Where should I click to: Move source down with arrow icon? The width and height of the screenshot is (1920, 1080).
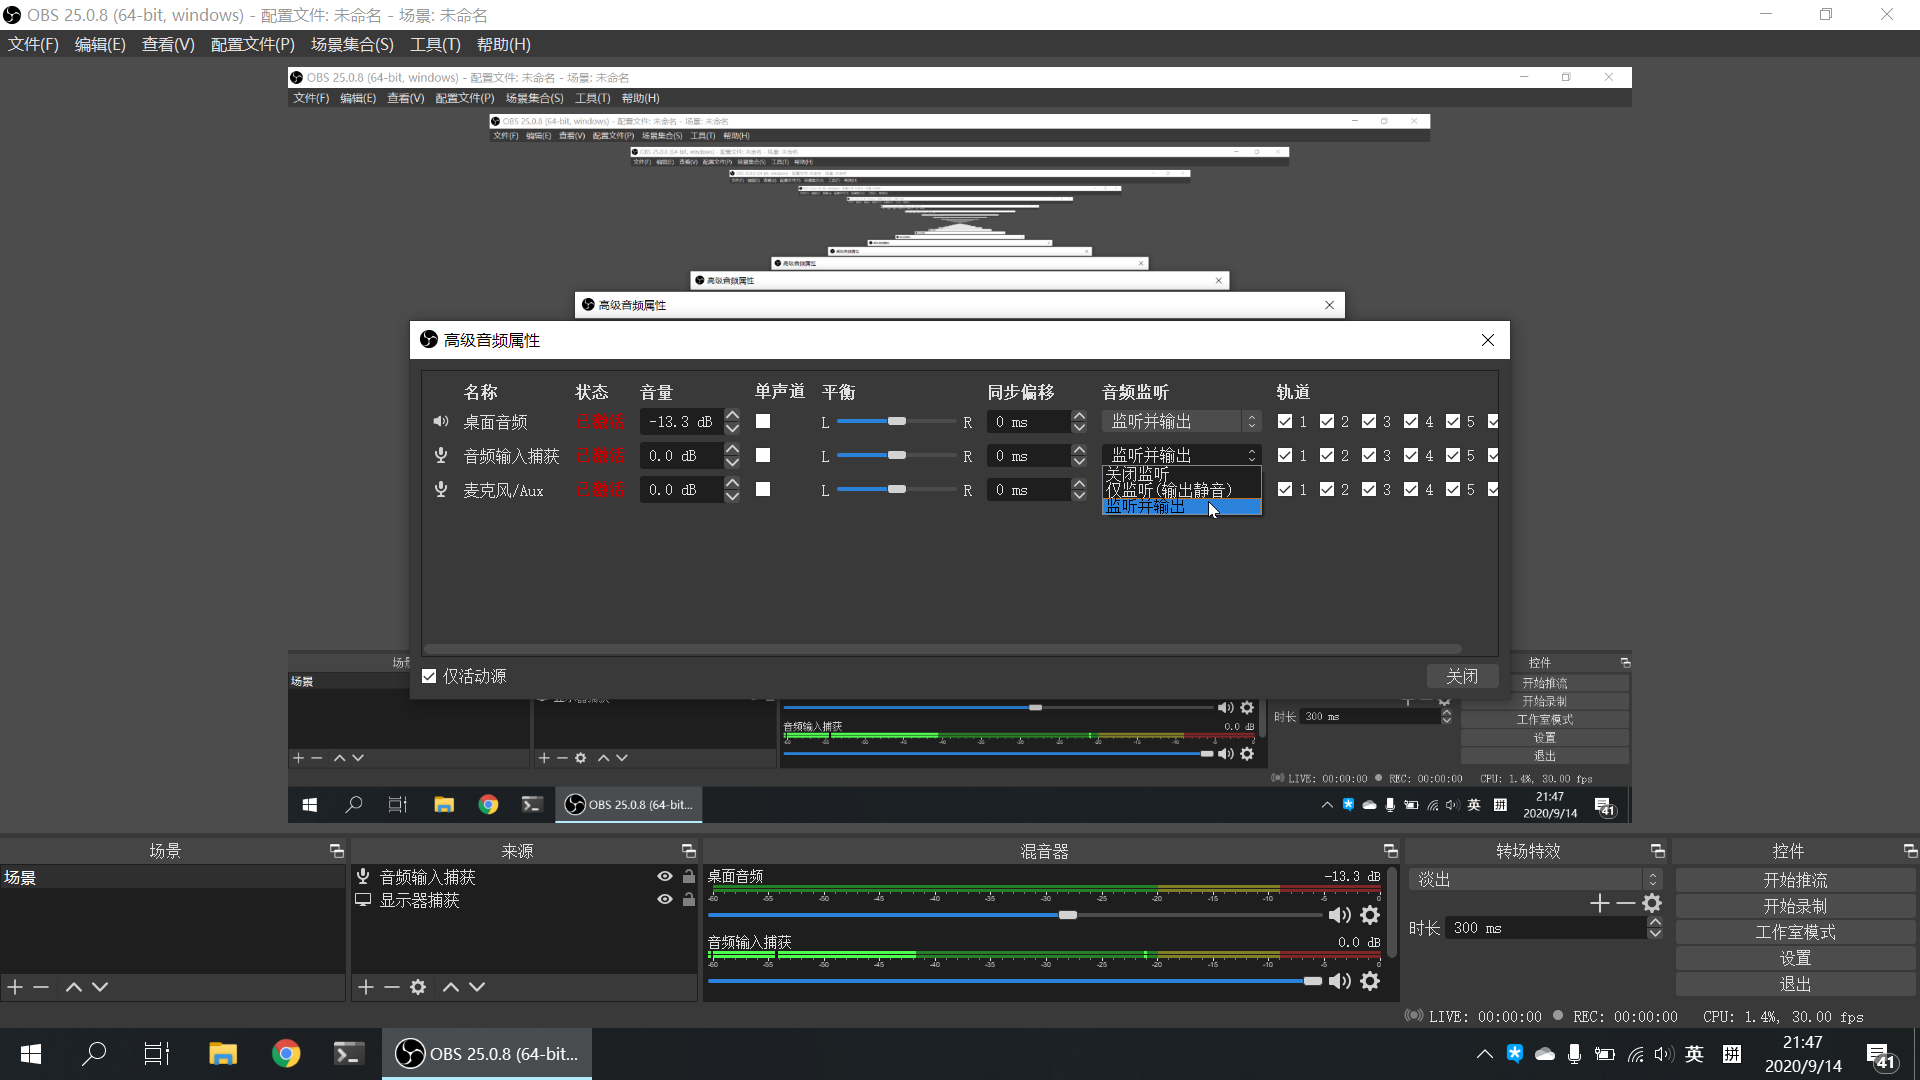tap(477, 987)
